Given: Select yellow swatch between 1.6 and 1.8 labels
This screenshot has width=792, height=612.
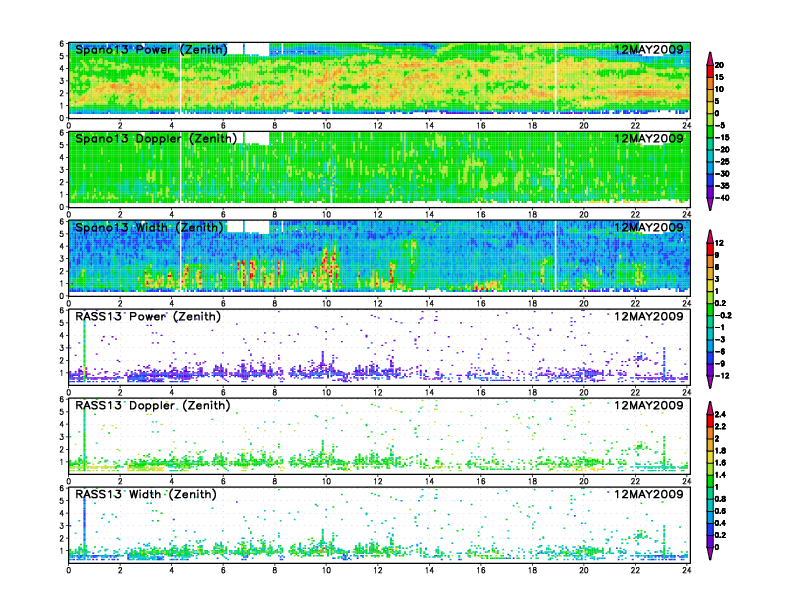Looking at the screenshot, I should click(710, 456).
